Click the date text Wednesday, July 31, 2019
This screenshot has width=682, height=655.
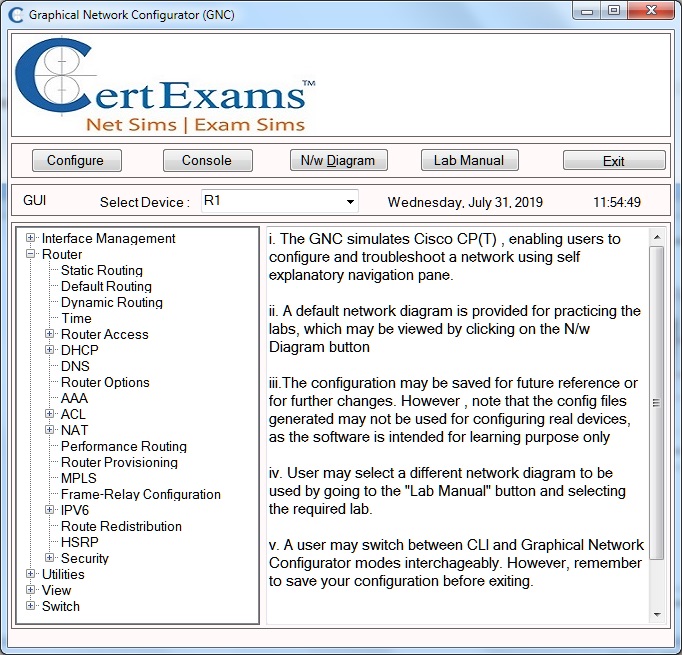[465, 202]
